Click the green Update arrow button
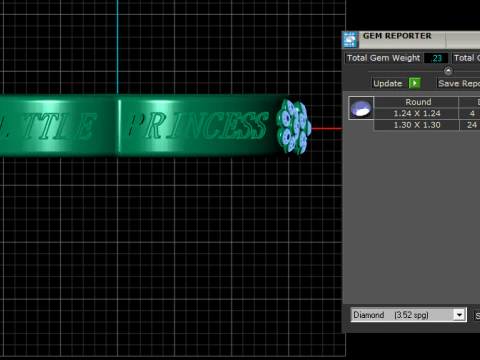480x360 pixels. [415, 83]
